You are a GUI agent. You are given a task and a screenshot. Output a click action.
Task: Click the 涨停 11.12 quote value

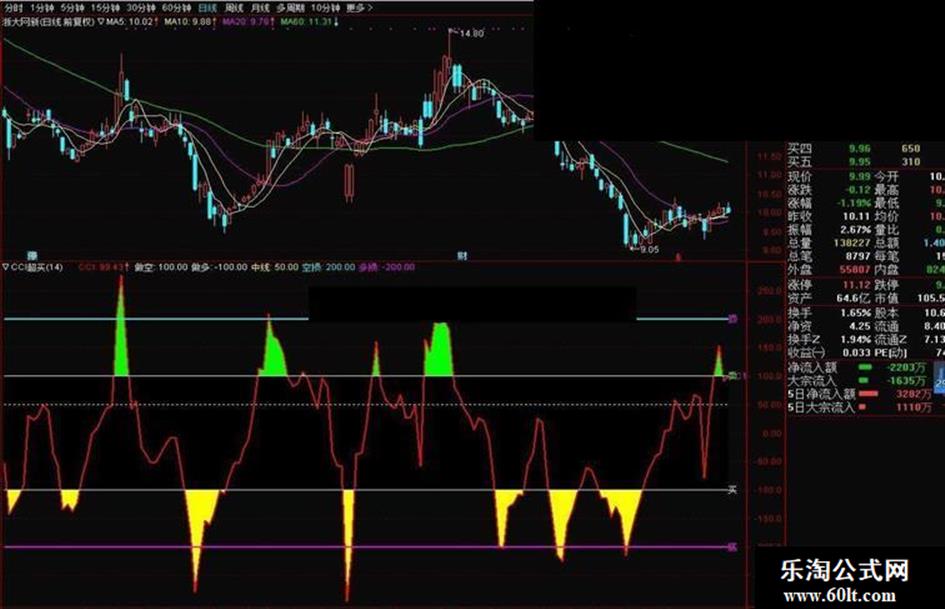pyautogui.click(x=856, y=285)
